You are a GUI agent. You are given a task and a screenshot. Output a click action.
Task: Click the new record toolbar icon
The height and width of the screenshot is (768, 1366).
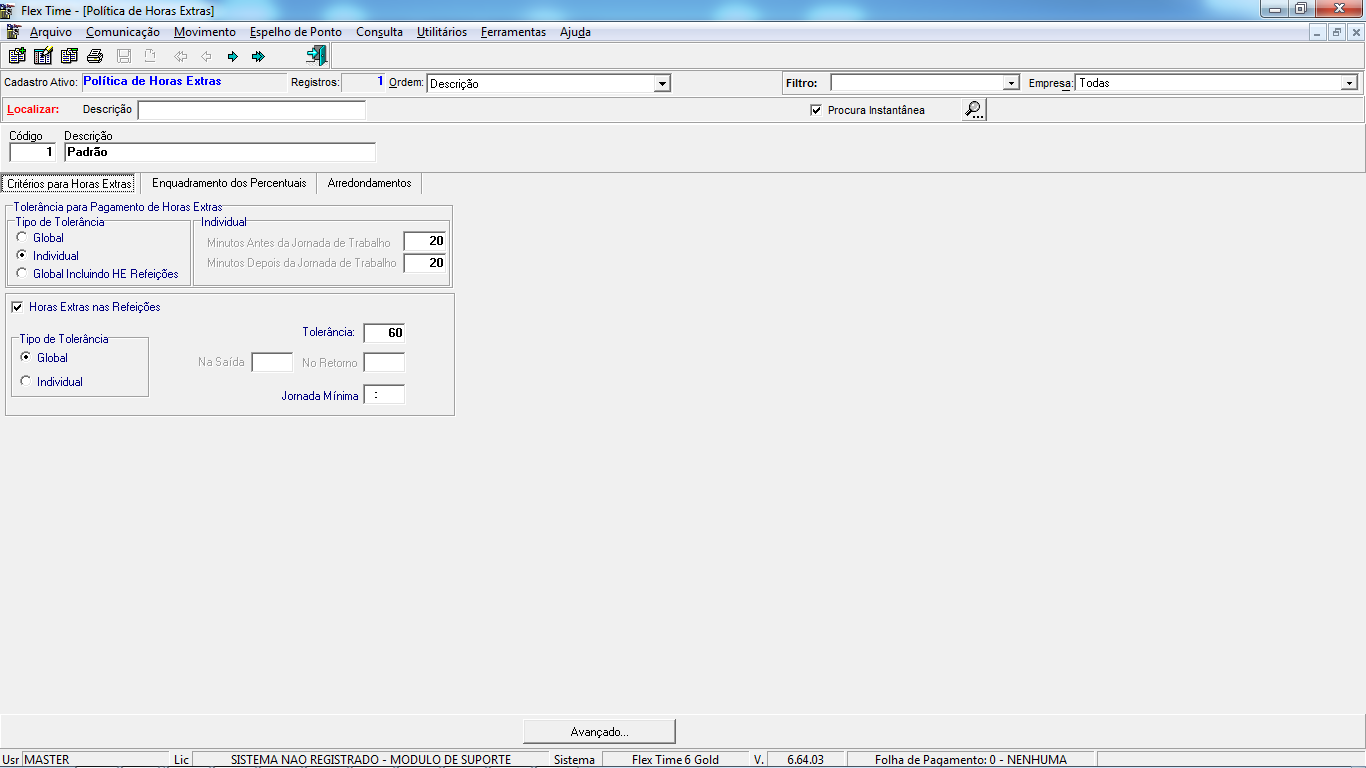17,56
